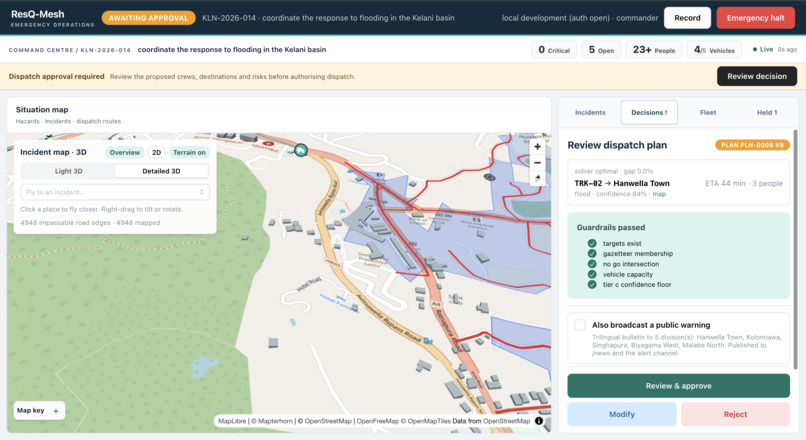Click COMMAND CENTRE / KLN-2026-014 breadcrumb
806x440 pixels.
click(x=69, y=50)
